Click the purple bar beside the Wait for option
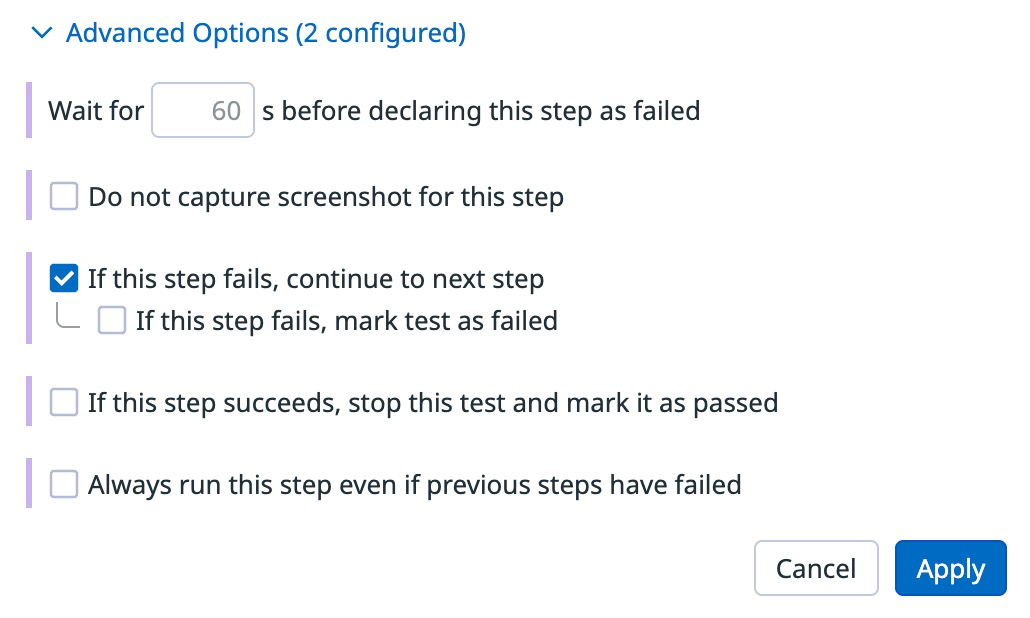The width and height of the screenshot is (1030, 618). 30,110
